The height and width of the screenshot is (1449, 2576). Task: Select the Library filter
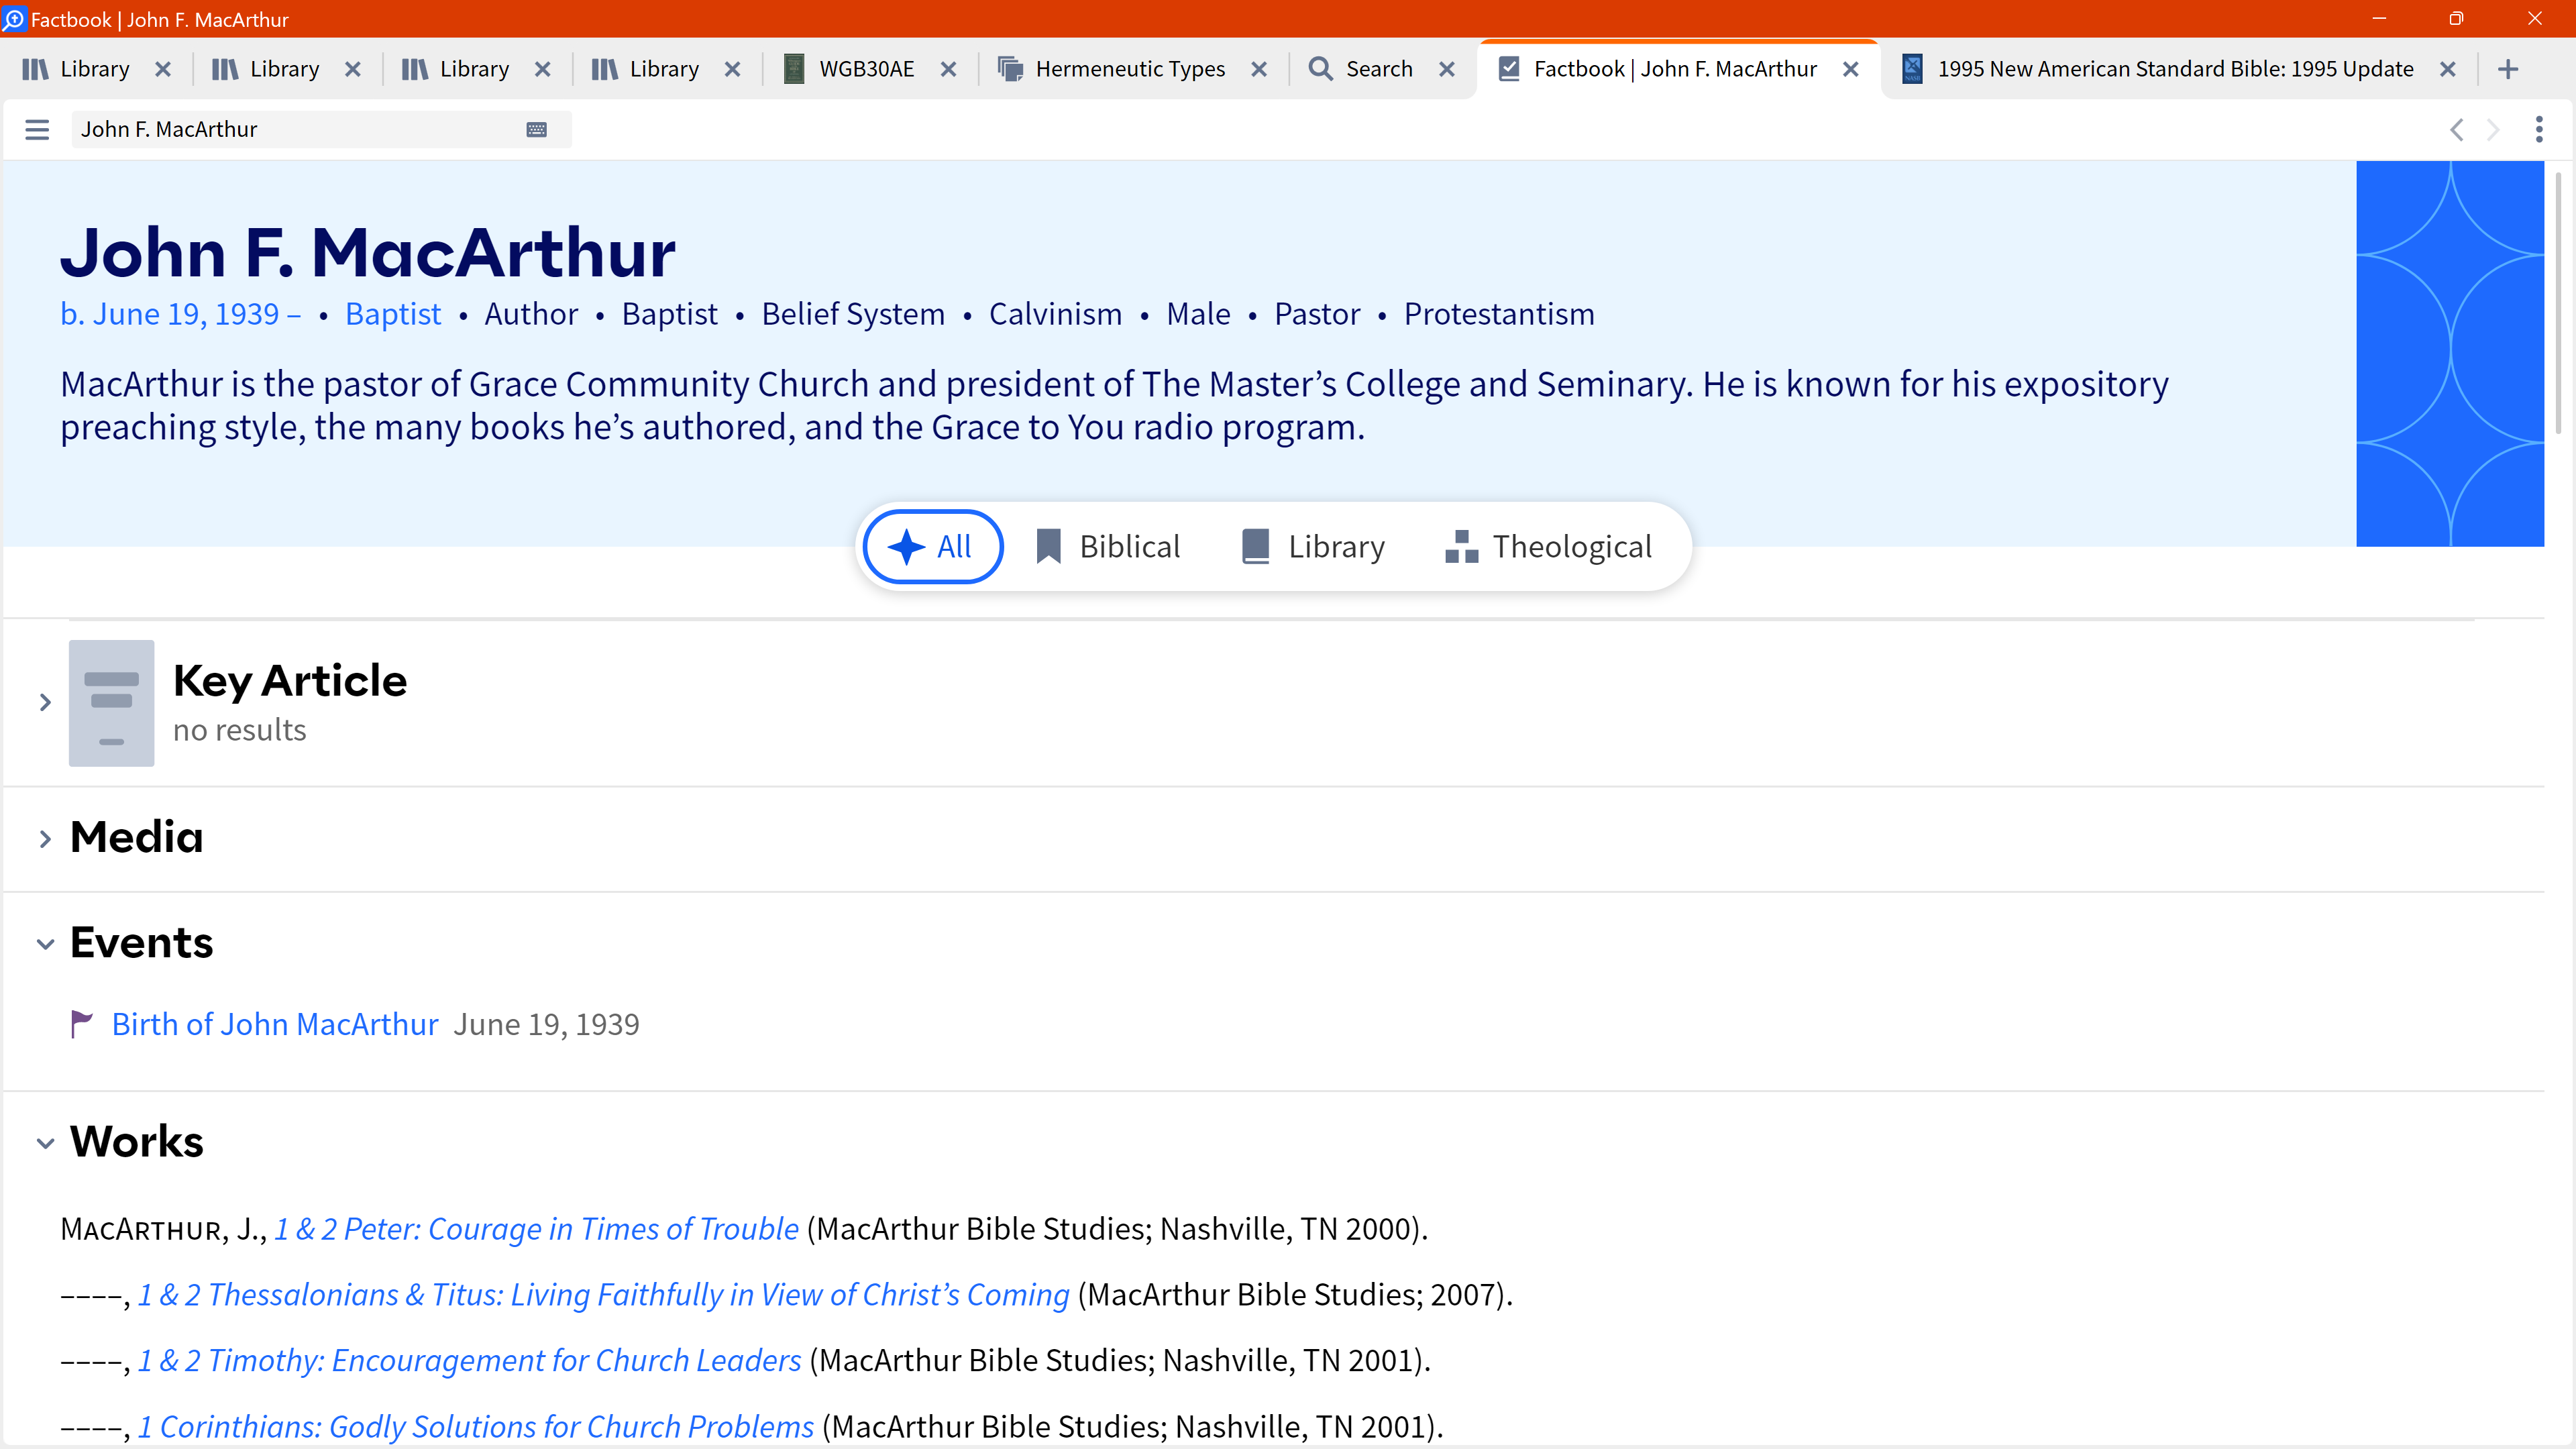coord(1313,547)
